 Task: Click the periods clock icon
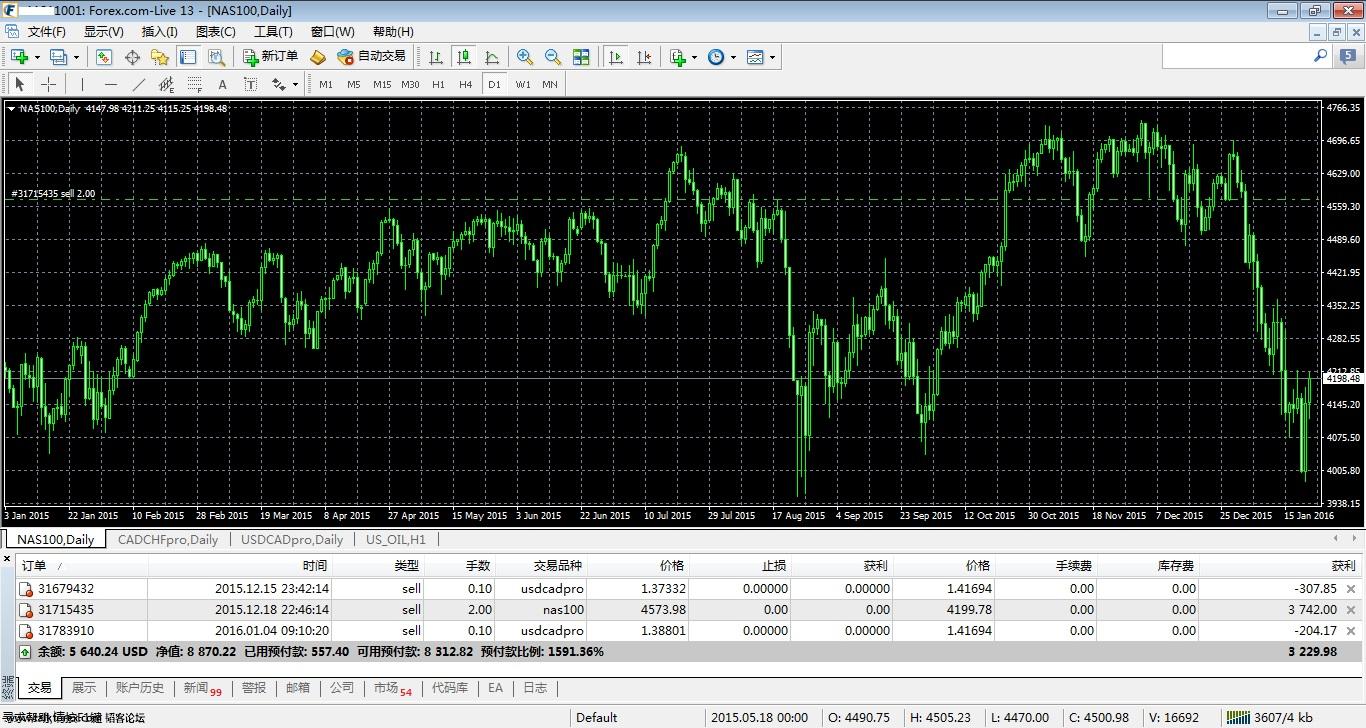coord(716,57)
